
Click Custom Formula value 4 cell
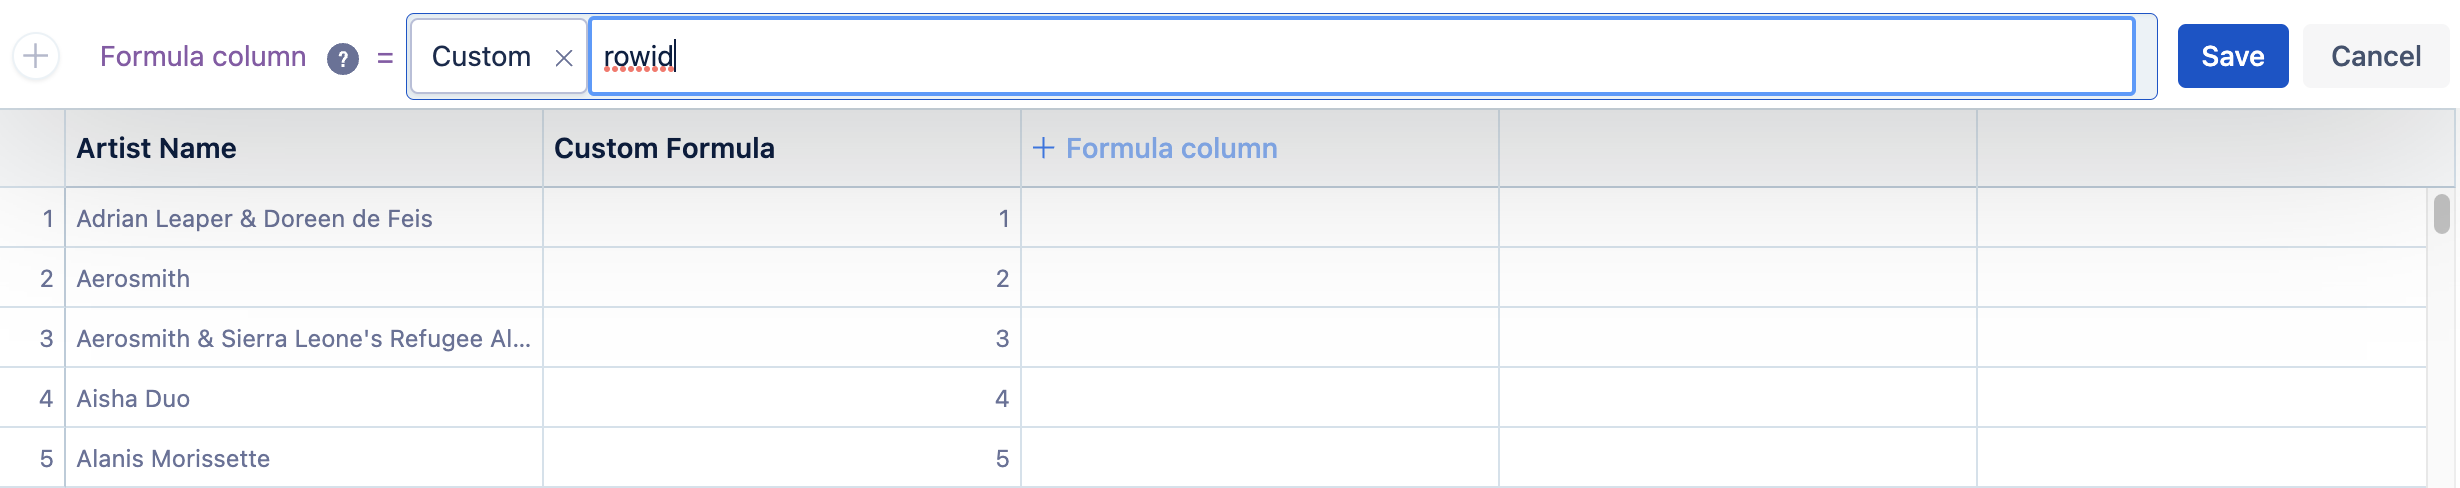[780, 398]
